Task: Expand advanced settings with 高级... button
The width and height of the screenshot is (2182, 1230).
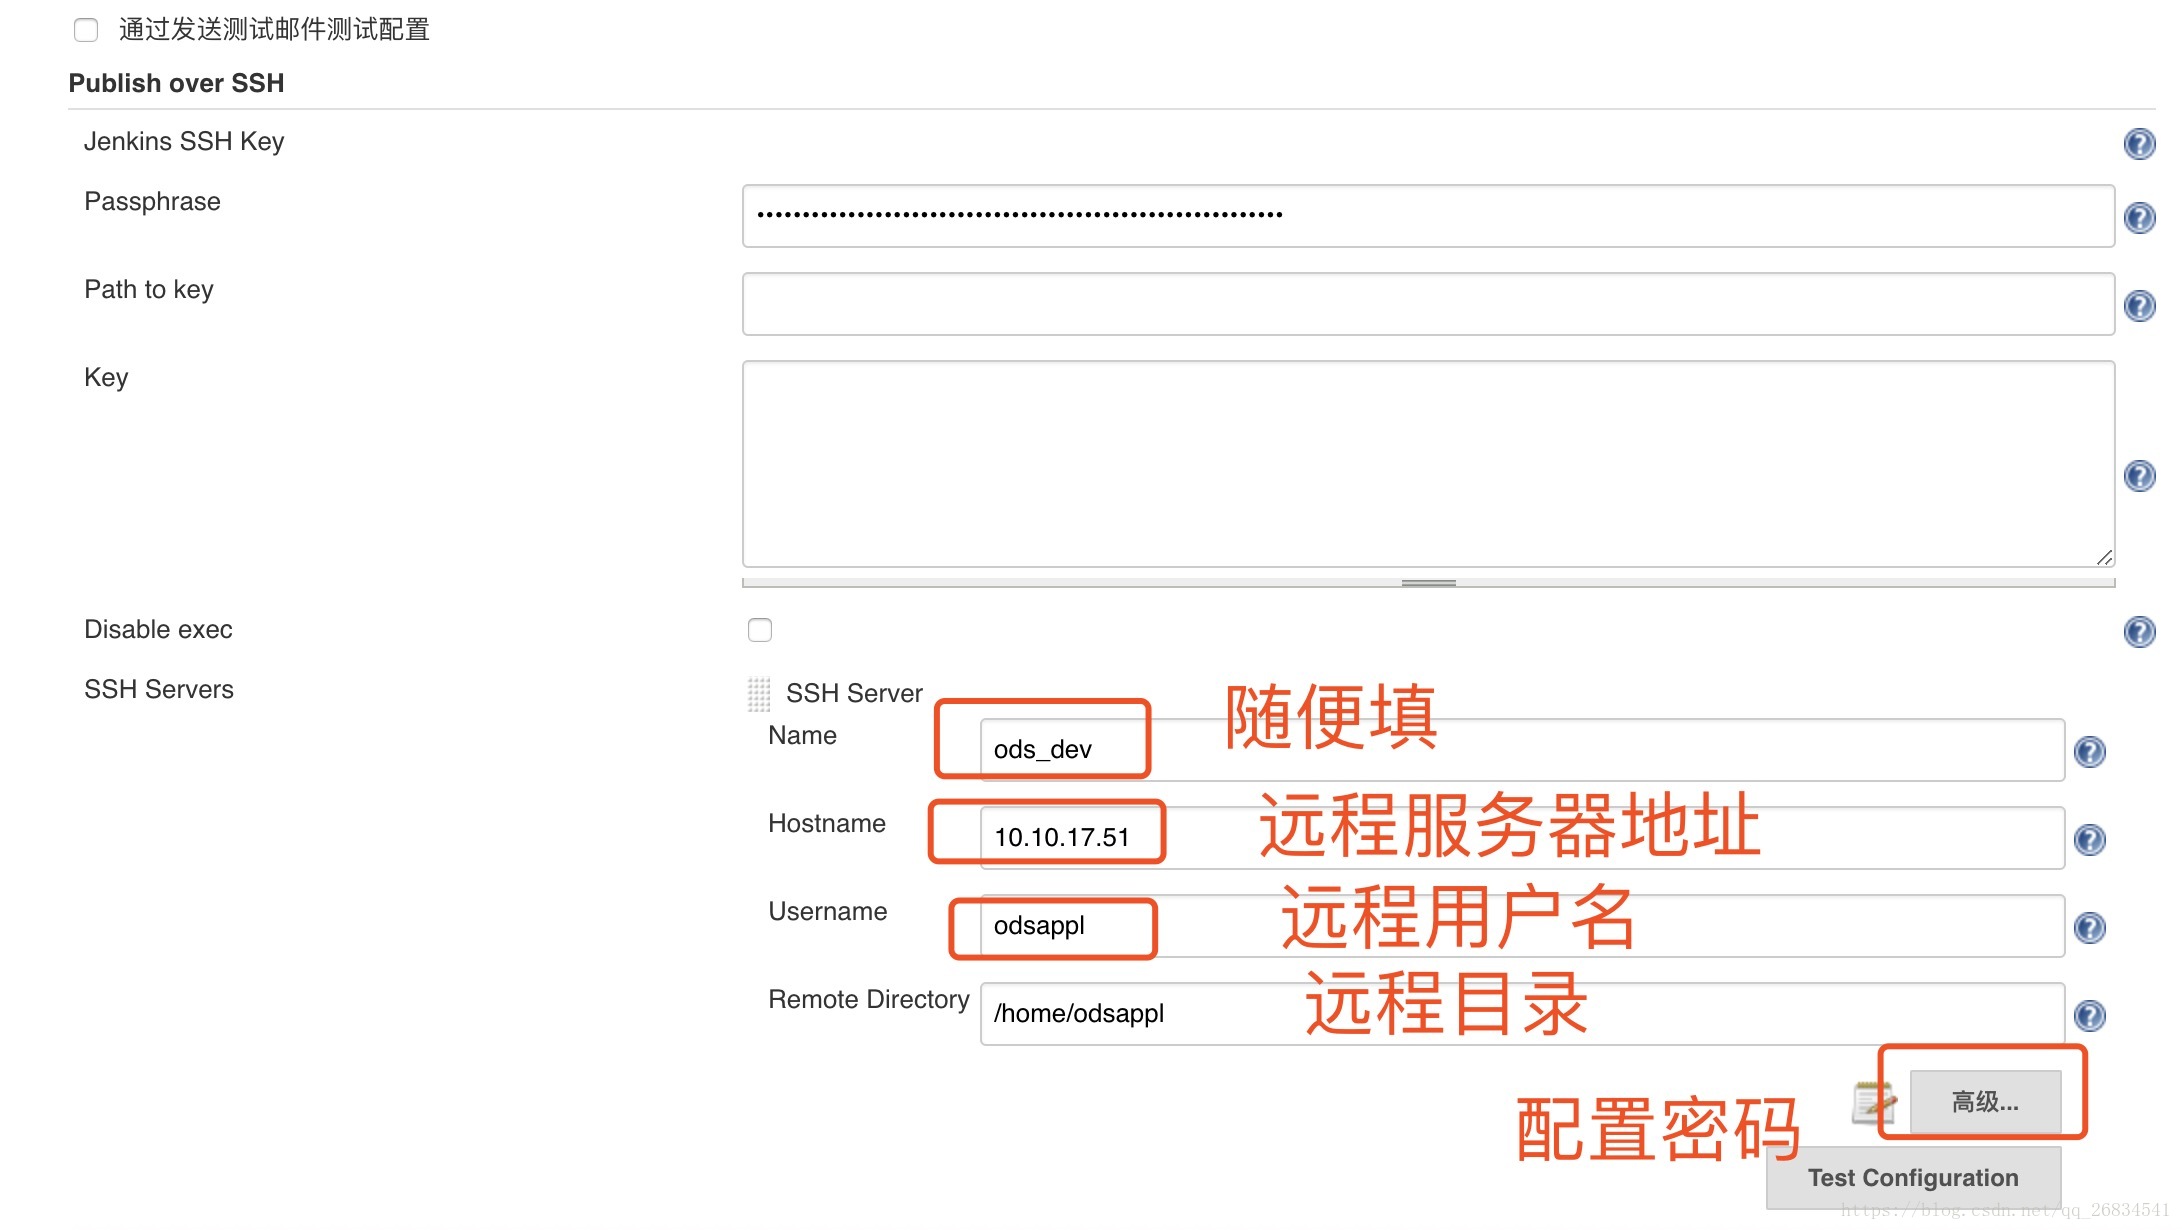Action: click(1984, 1102)
